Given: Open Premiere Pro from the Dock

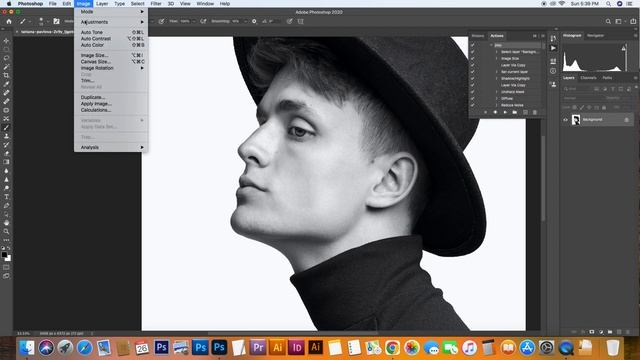Looking at the screenshot, I should [x=258, y=347].
